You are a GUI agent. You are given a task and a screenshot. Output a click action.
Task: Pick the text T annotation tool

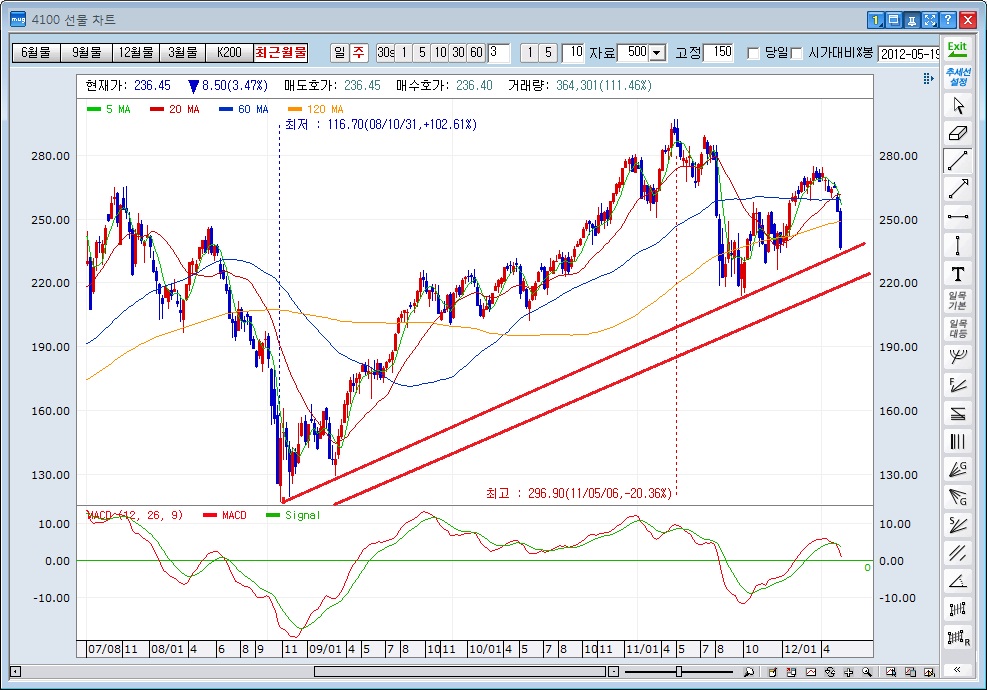point(958,273)
